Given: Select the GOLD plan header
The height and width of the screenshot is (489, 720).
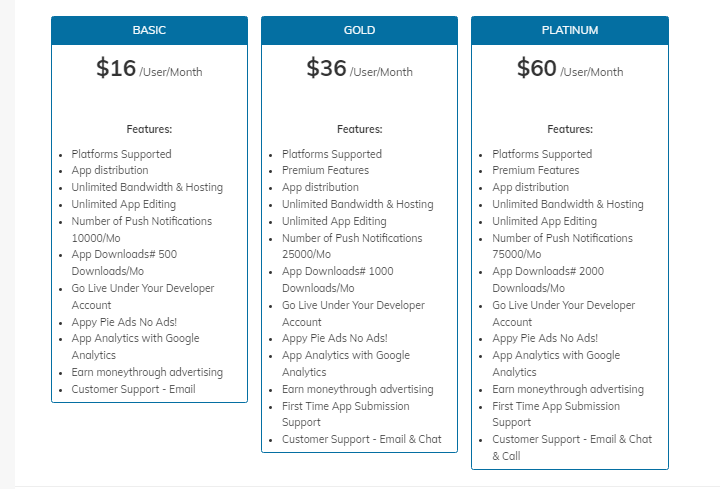Looking at the screenshot, I should point(359,30).
